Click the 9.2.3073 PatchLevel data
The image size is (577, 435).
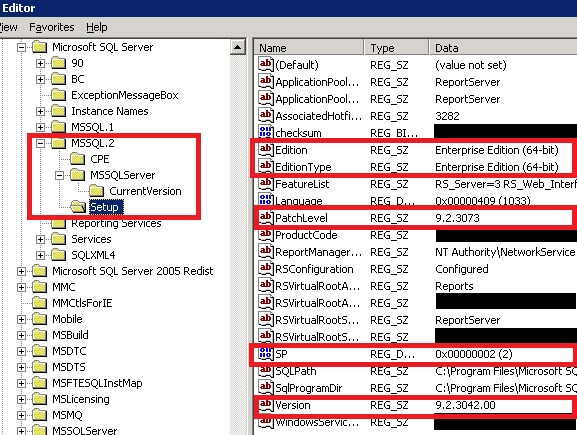[457, 218]
